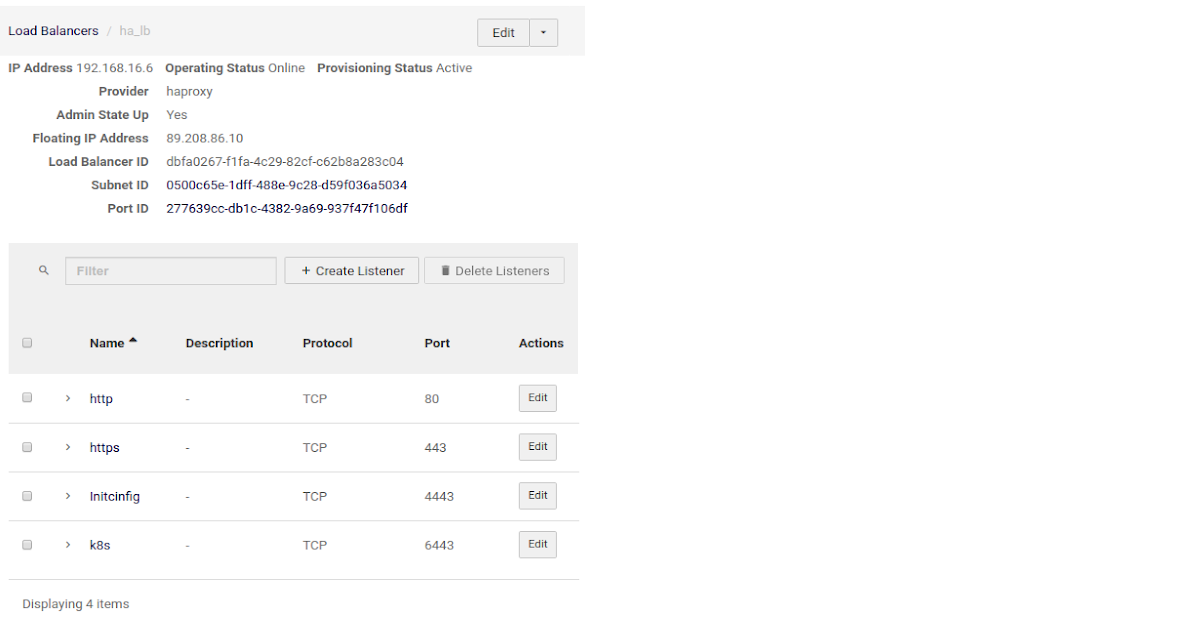Click the Create Listener button
The image size is (1200, 621).
352,271
